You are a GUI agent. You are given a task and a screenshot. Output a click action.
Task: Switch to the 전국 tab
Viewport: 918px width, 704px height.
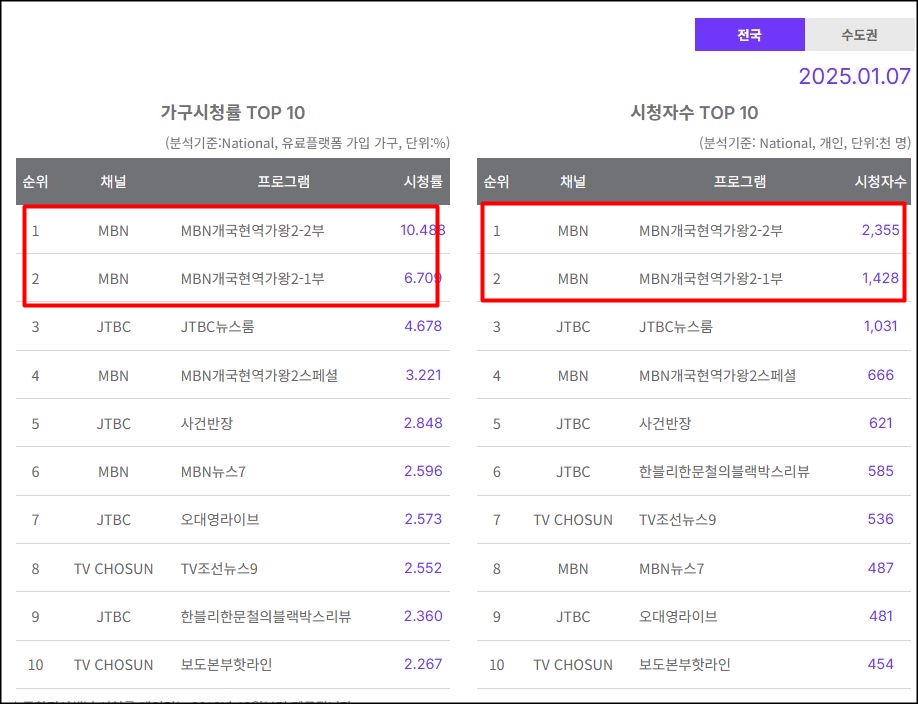(x=749, y=35)
